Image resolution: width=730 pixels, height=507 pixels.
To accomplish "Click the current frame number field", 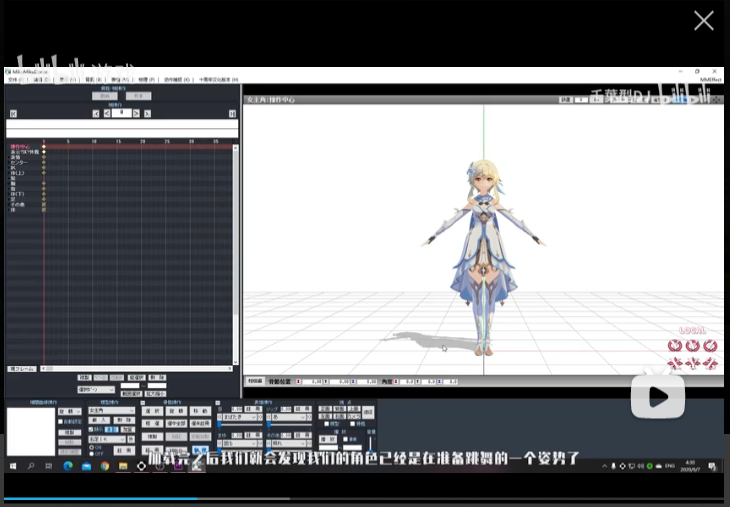I will pyautogui.click(x=122, y=113).
